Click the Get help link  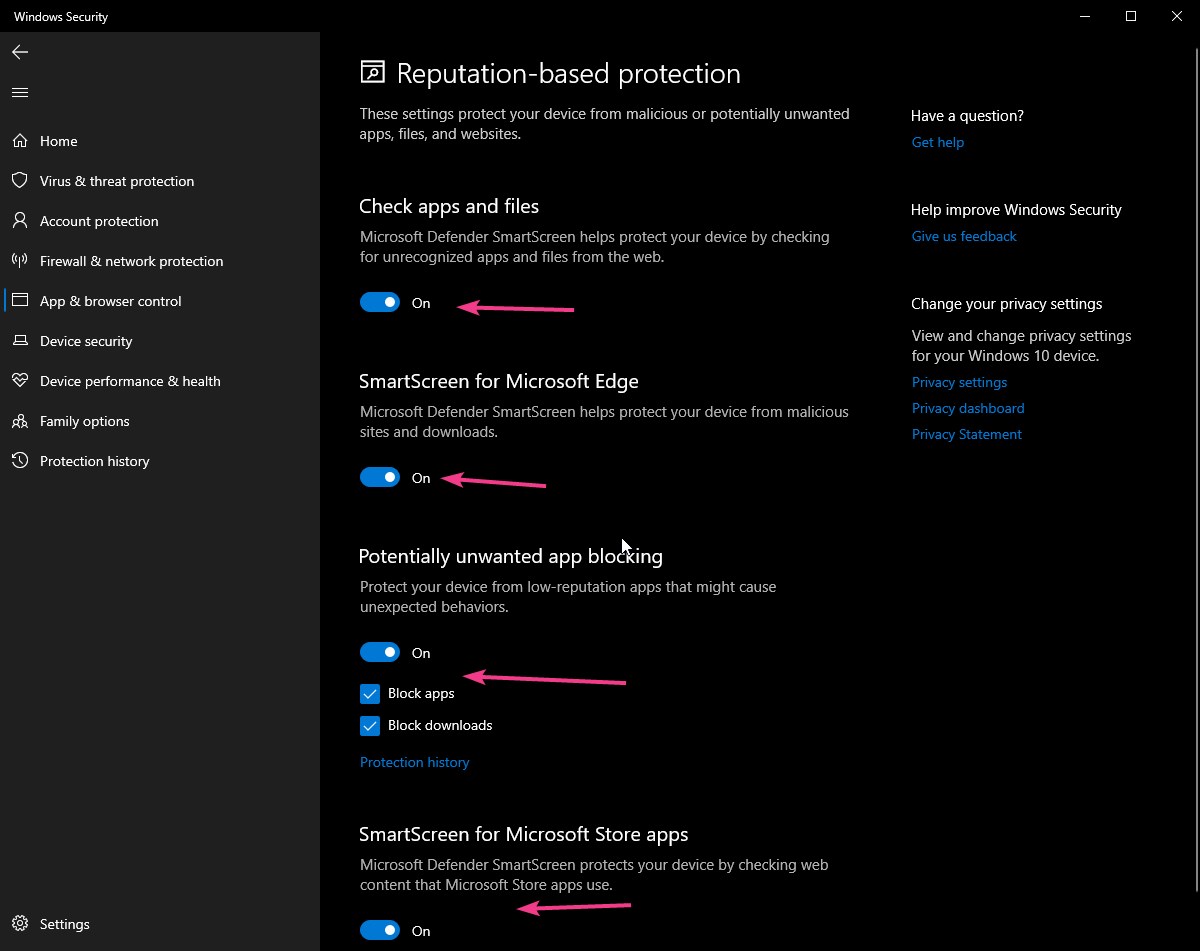pyautogui.click(x=937, y=142)
